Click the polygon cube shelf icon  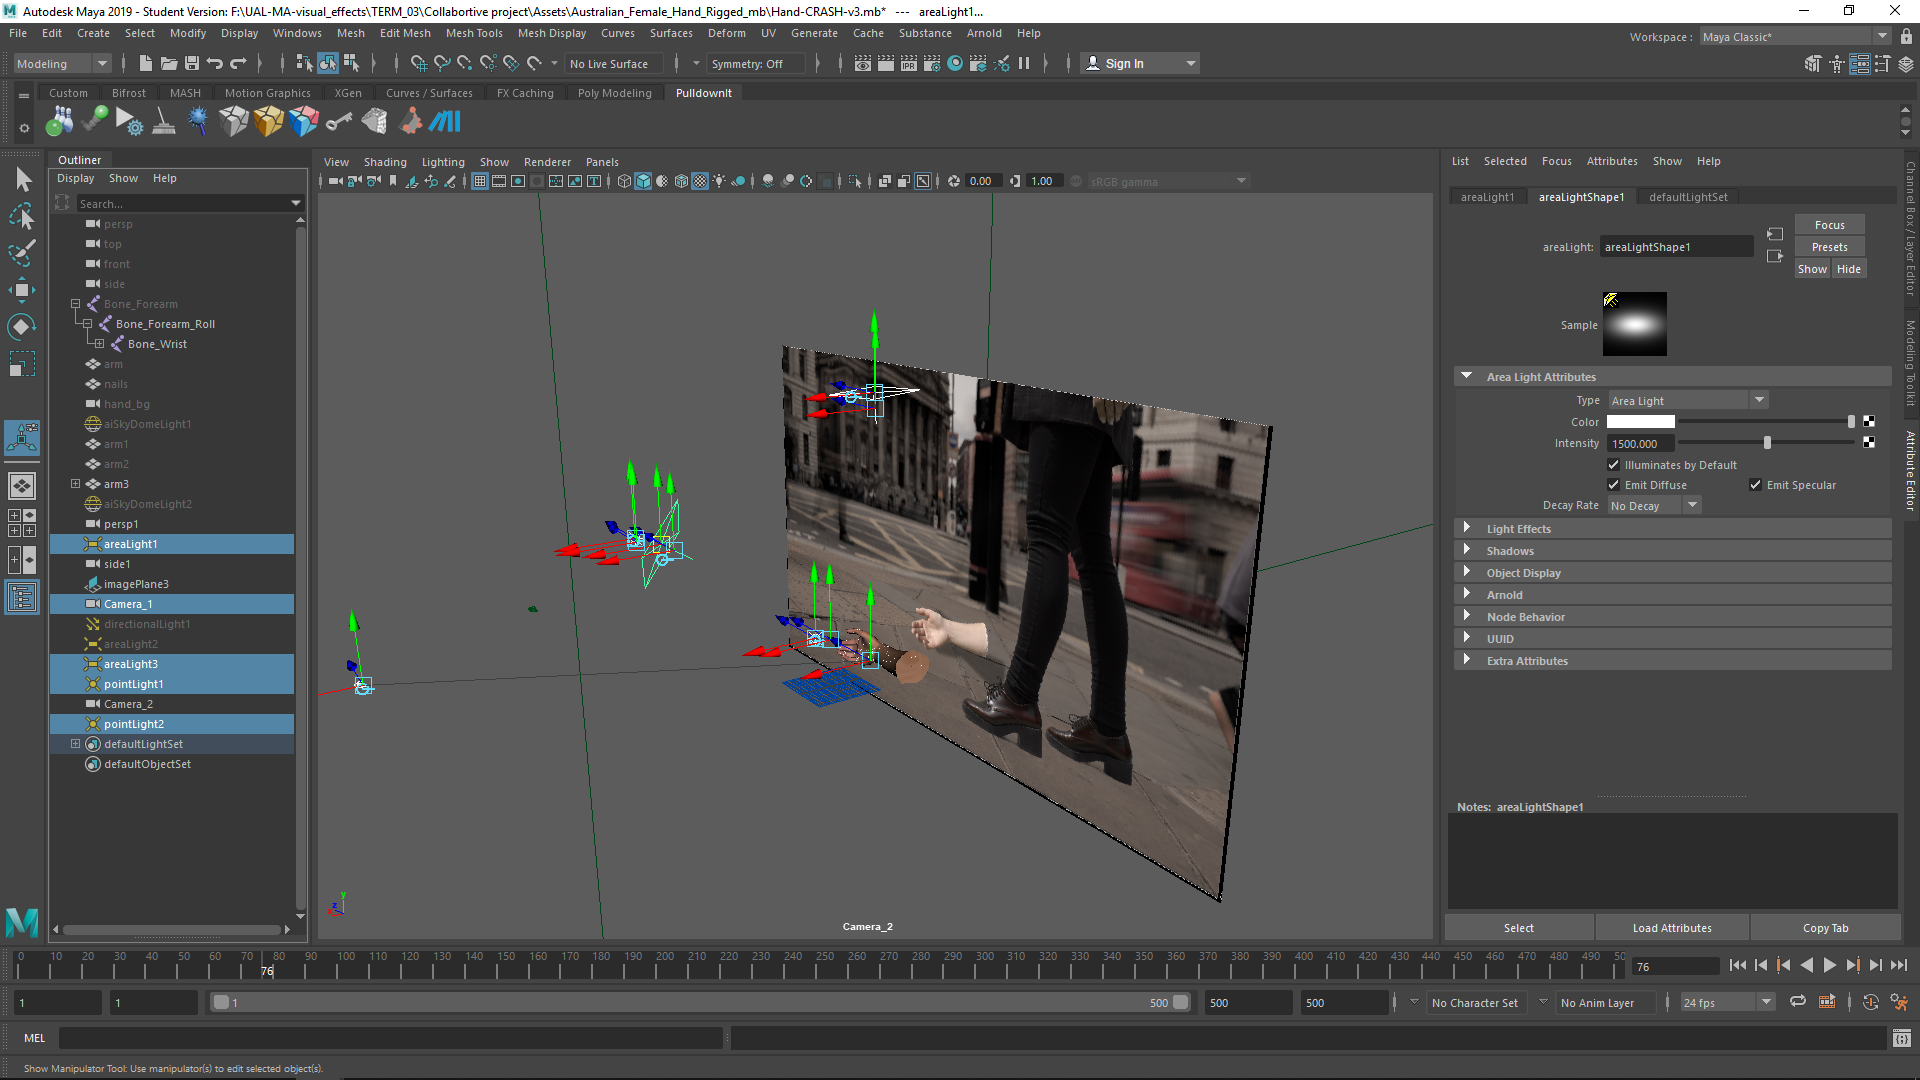pos(234,122)
